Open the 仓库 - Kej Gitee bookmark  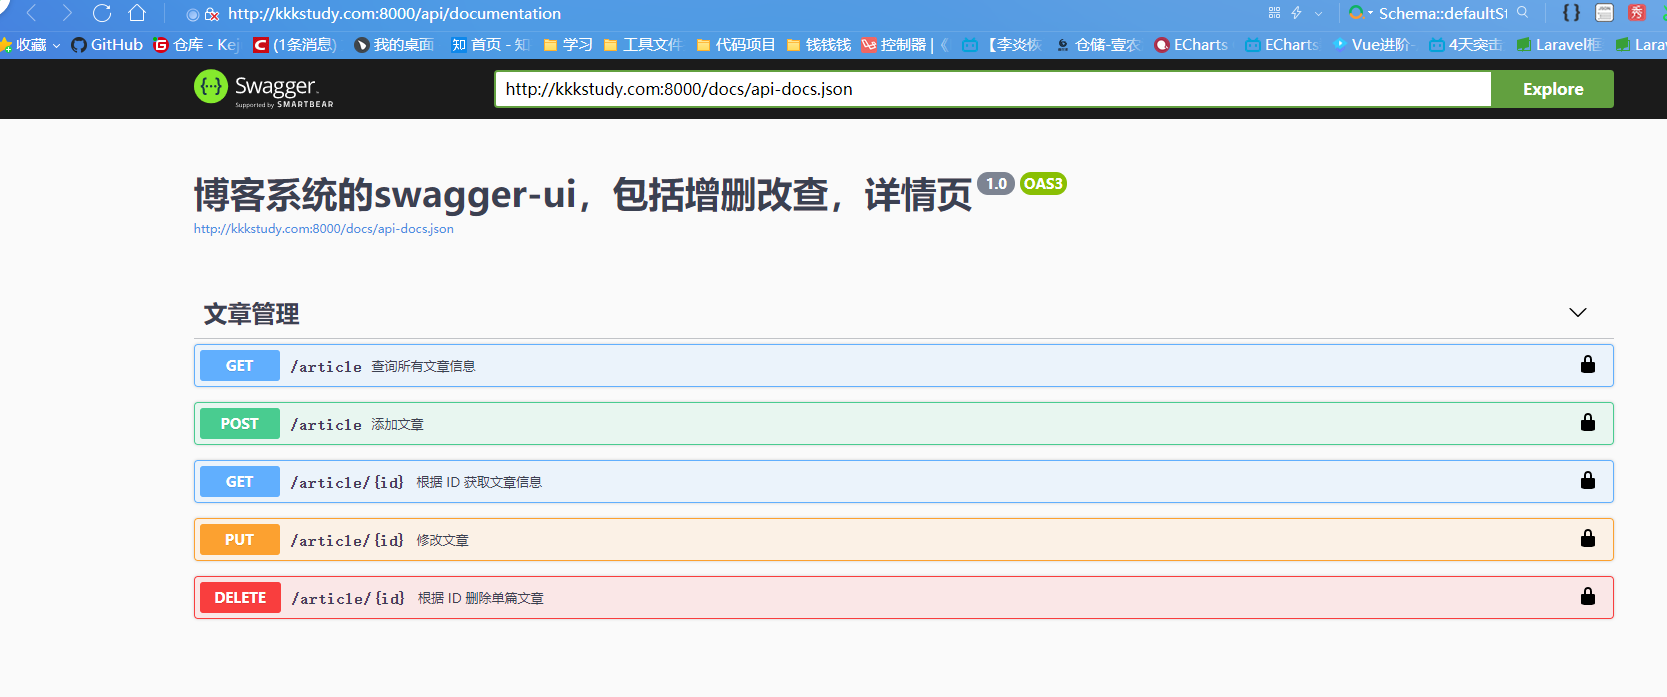point(196,45)
